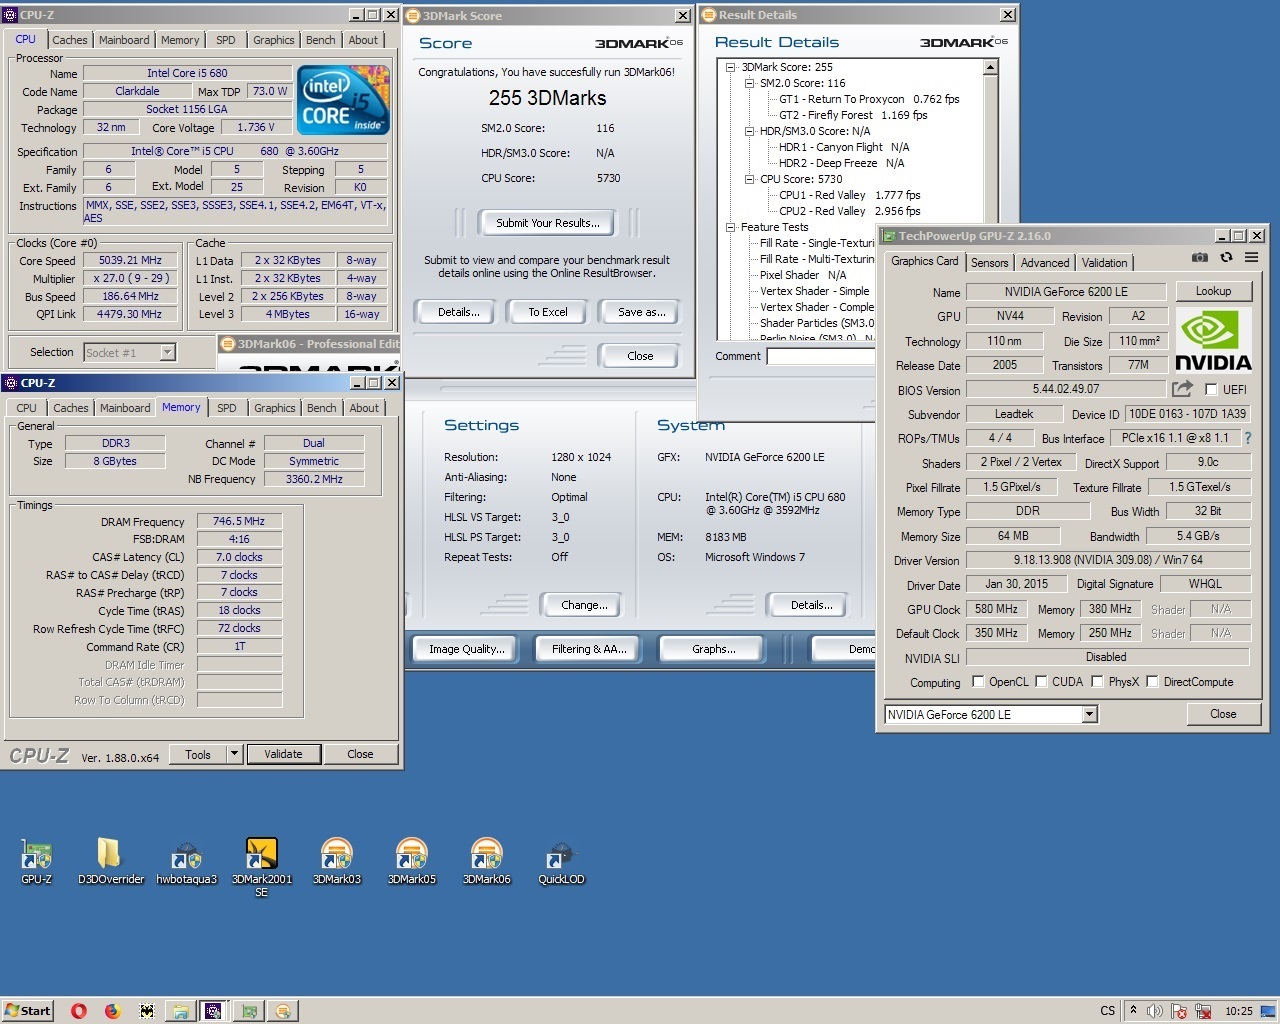Open the 3DMark06 desktop shortcut
This screenshot has width=1280, height=1024.
coord(486,861)
